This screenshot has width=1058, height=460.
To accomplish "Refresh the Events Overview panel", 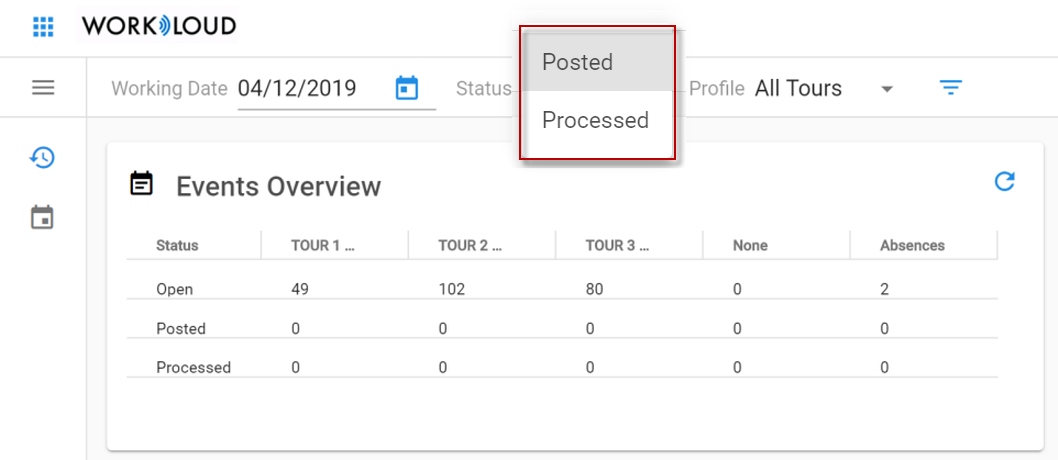I will coord(1005,181).
